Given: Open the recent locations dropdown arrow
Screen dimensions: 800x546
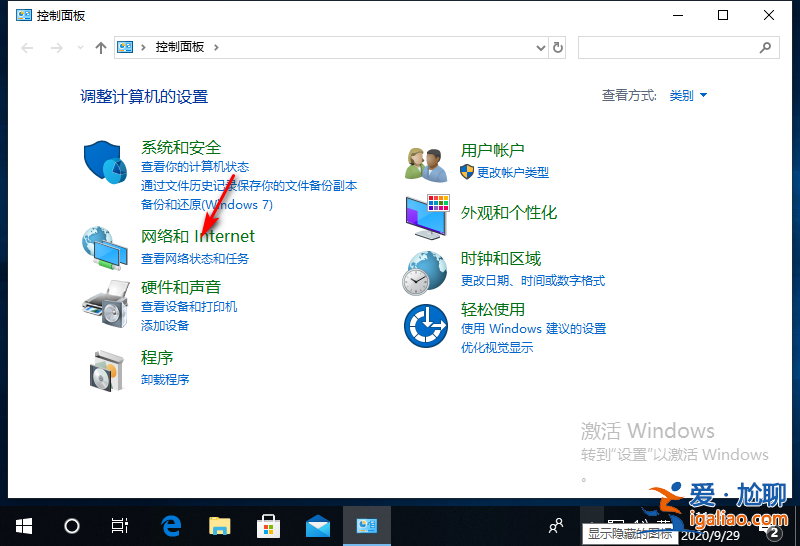Looking at the screenshot, I should 80,48.
